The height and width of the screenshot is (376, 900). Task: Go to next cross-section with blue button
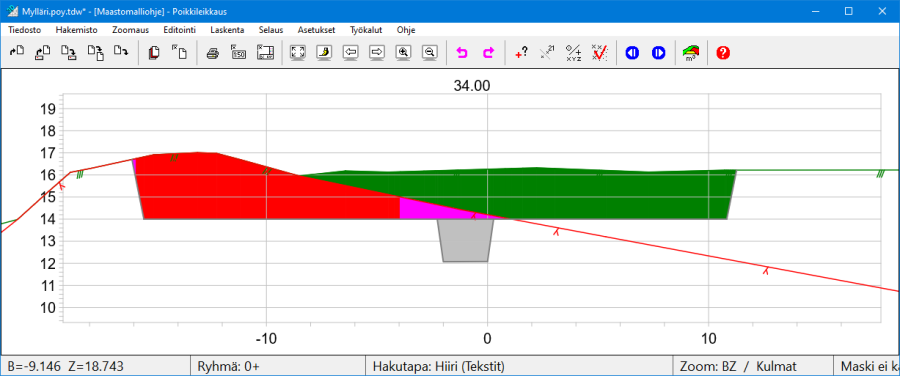pos(658,53)
